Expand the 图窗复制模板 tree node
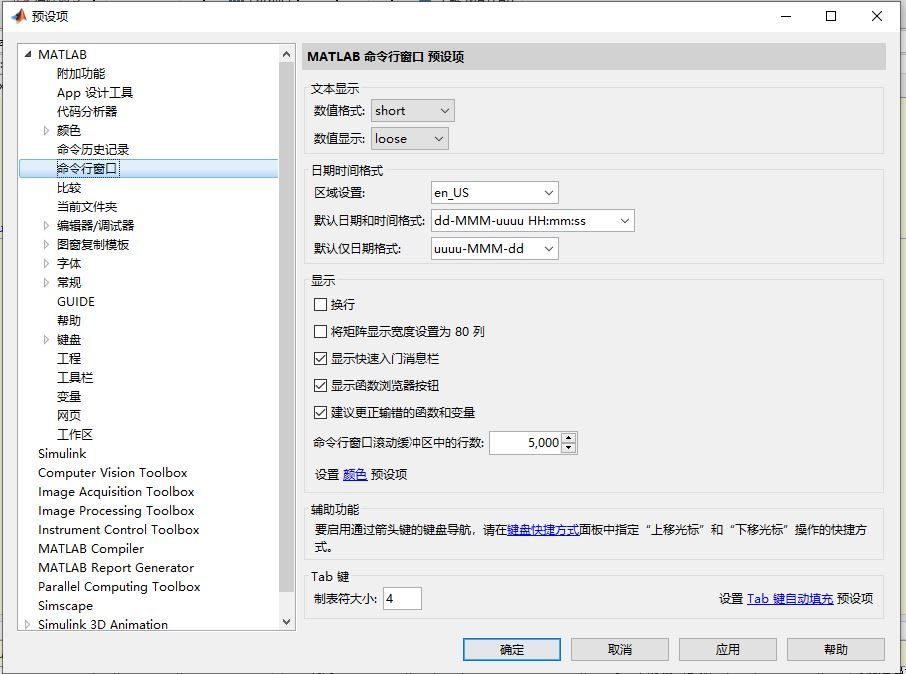Viewport: 906px width, 674px height. pos(46,245)
